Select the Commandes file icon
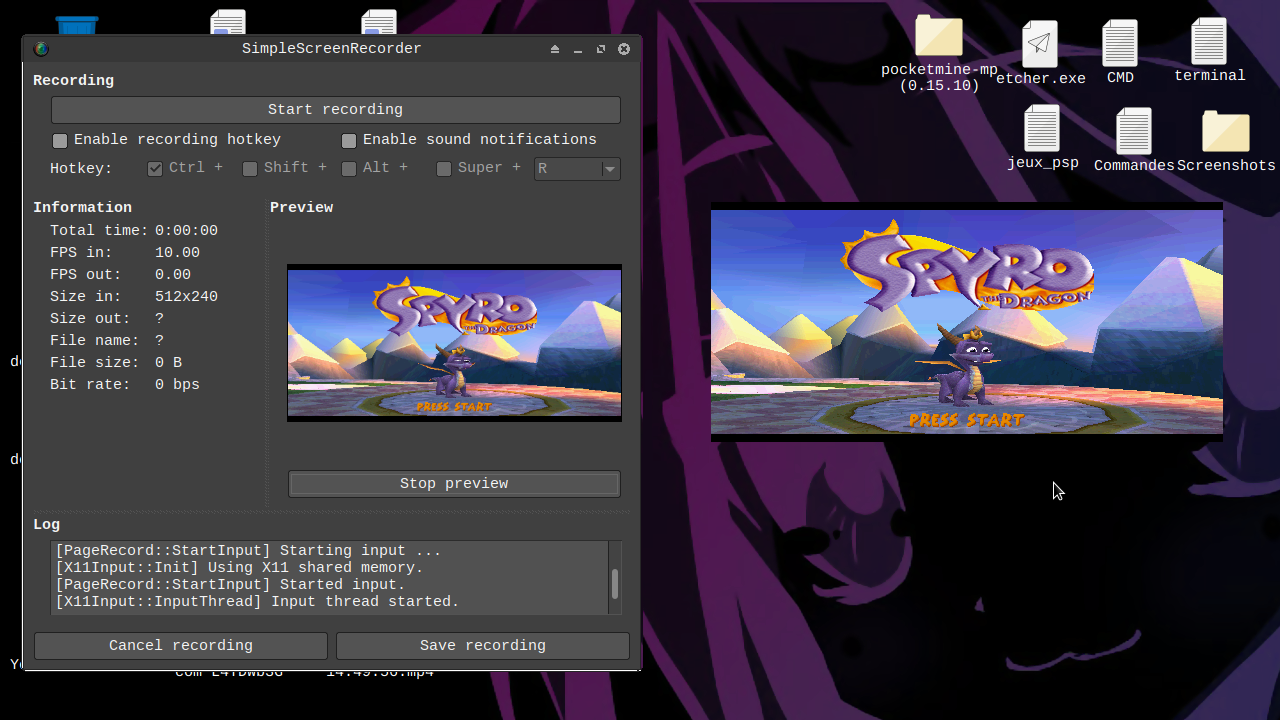This screenshot has width=1280, height=720. click(1134, 132)
